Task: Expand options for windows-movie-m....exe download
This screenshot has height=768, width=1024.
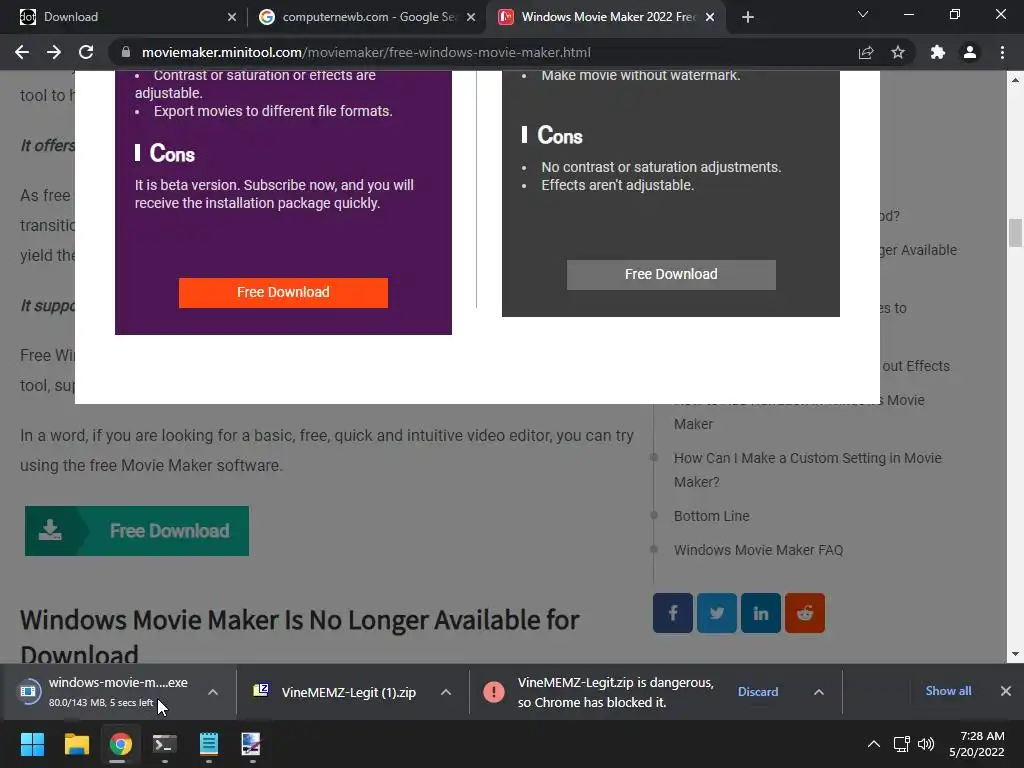Action: click(x=213, y=692)
